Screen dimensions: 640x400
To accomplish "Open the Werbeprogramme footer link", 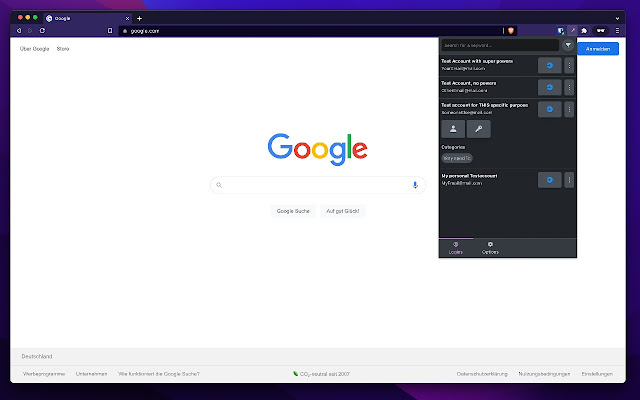I will [x=44, y=374].
